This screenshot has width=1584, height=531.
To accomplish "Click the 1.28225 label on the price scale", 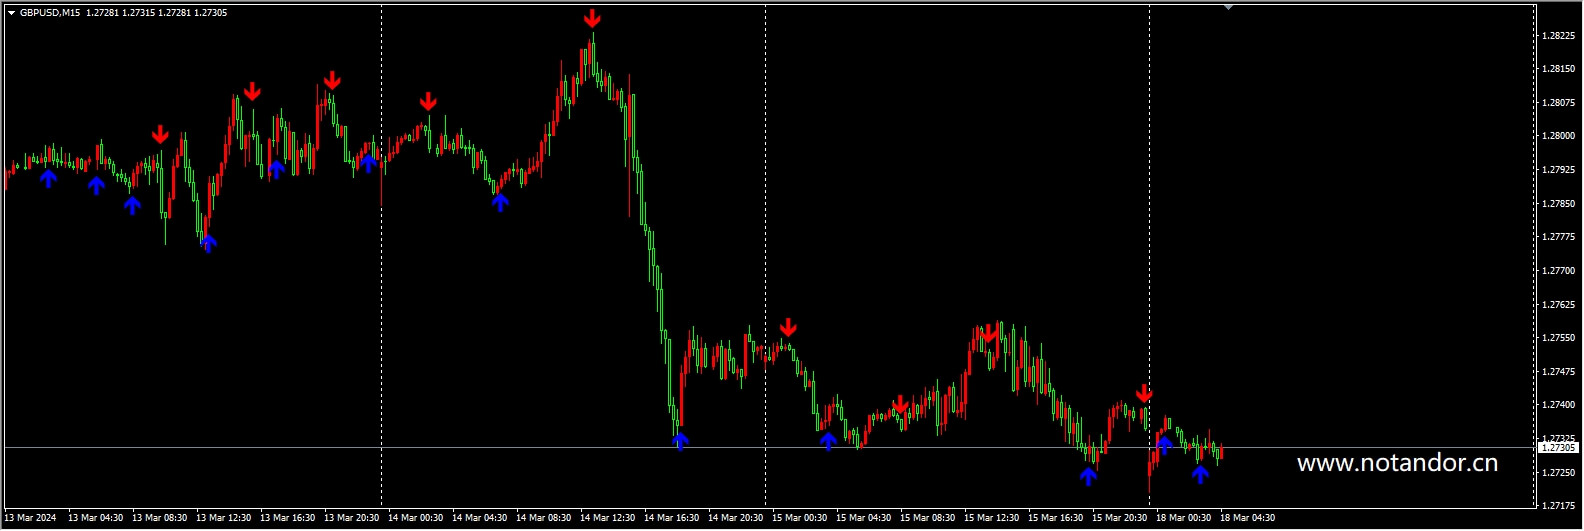I will point(1558,36).
